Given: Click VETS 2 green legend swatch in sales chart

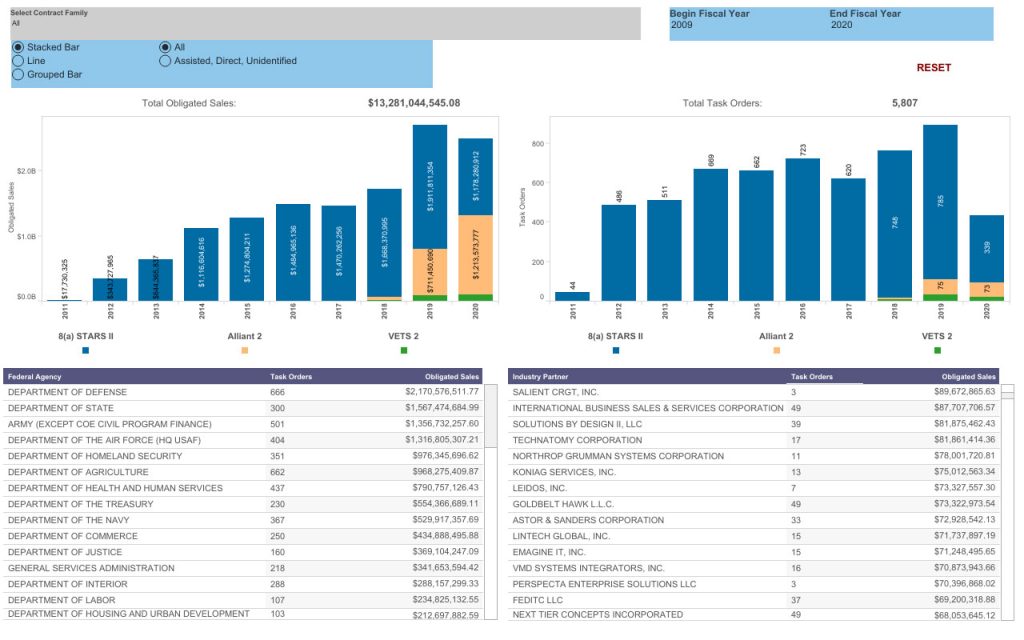Looking at the screenshot, I should click(x=404, y=351).
